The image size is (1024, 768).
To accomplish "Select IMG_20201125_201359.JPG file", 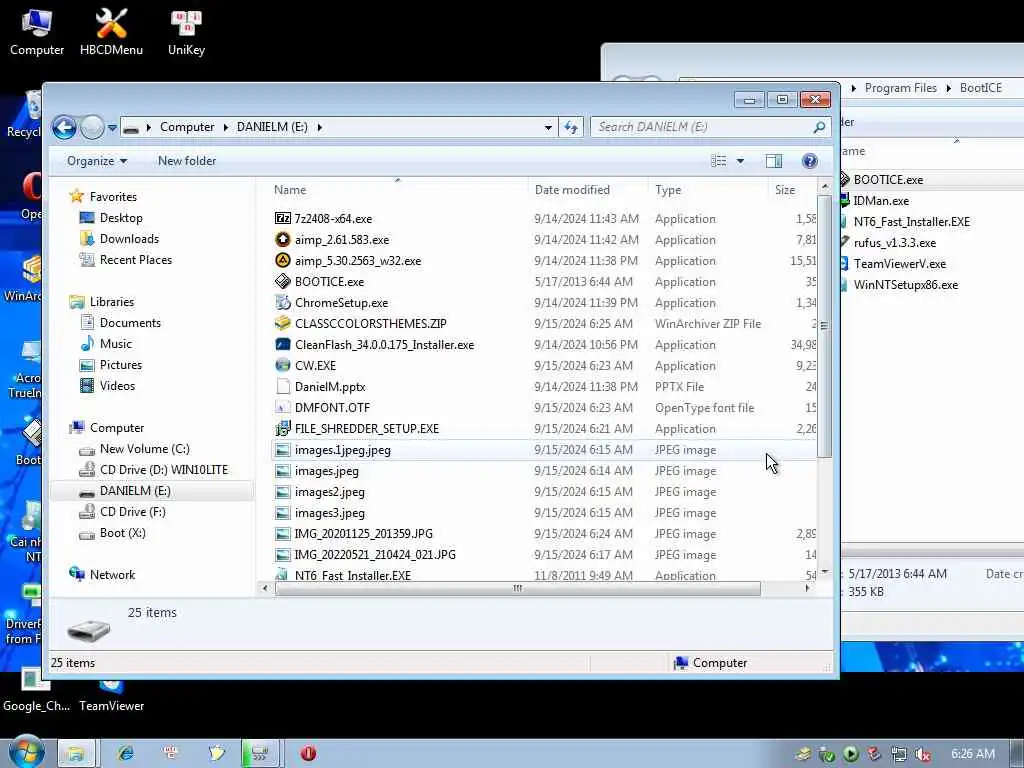I will tap(364, 534).
